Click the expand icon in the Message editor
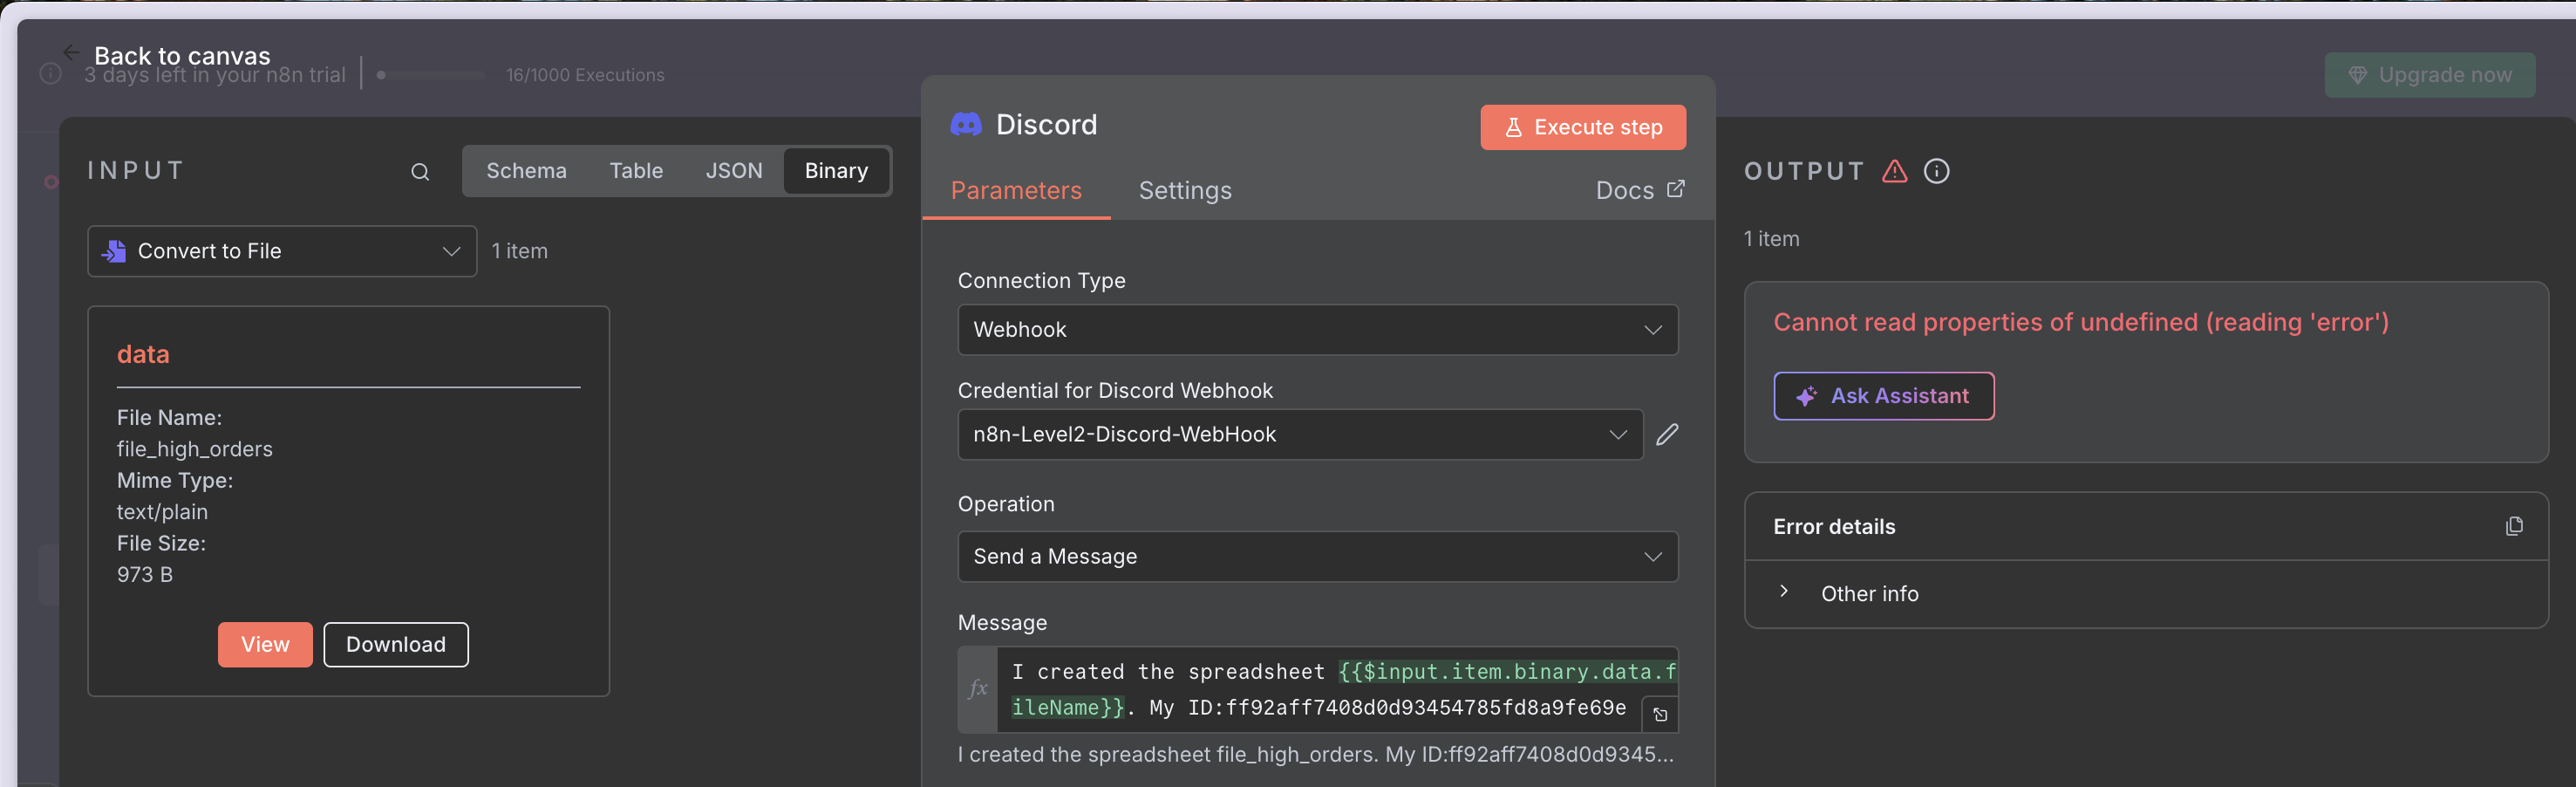This screenshot has width=2576, height=787. tap(1660, 714)
